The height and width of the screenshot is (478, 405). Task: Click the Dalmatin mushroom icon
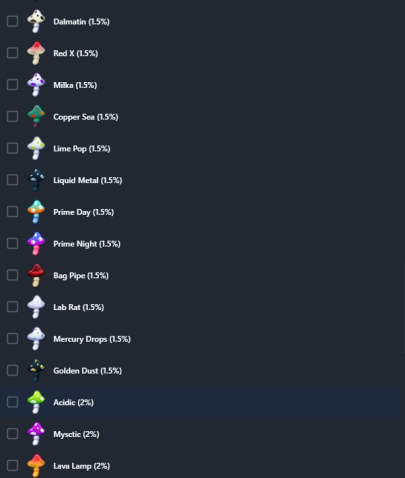pyautogui.click(x=36, y=21)
